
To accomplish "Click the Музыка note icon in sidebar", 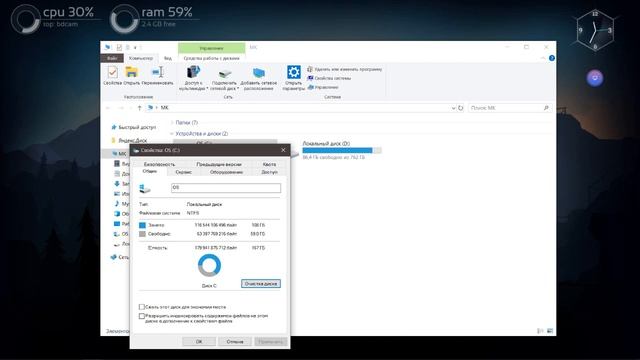I will coord(117,203).
